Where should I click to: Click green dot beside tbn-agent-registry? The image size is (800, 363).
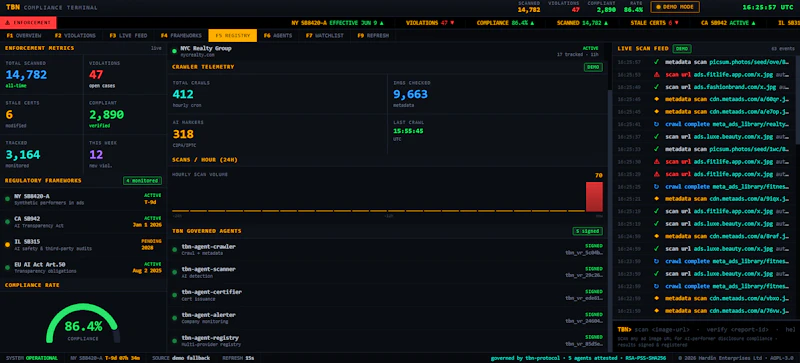click(174, 341)
